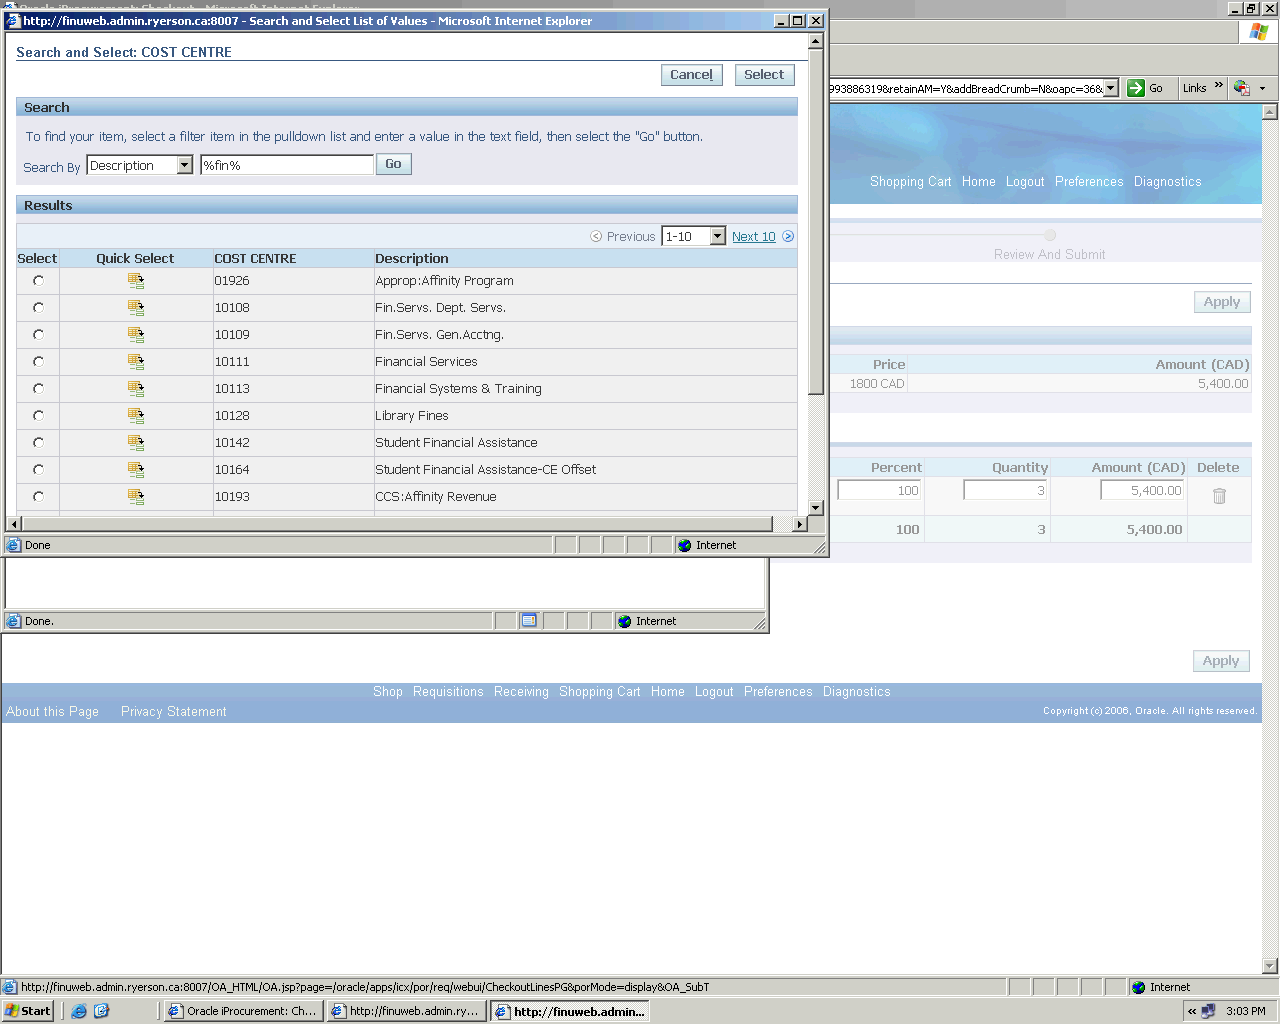Image resolution: width=1280 pixels, height=1024 pixels.
Task: Click Internet Explorer icon in quick launch
Action: pos(79,1011)
